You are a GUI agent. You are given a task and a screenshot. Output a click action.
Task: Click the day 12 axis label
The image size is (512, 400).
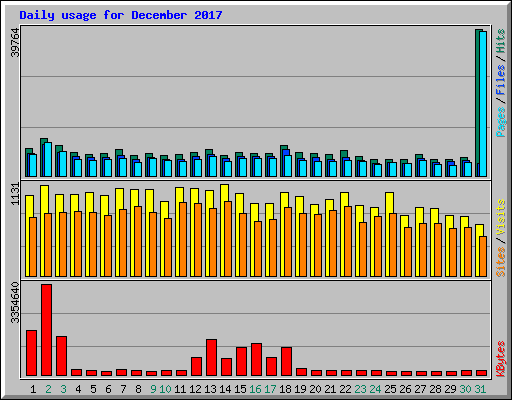click(x=195, y=389)
